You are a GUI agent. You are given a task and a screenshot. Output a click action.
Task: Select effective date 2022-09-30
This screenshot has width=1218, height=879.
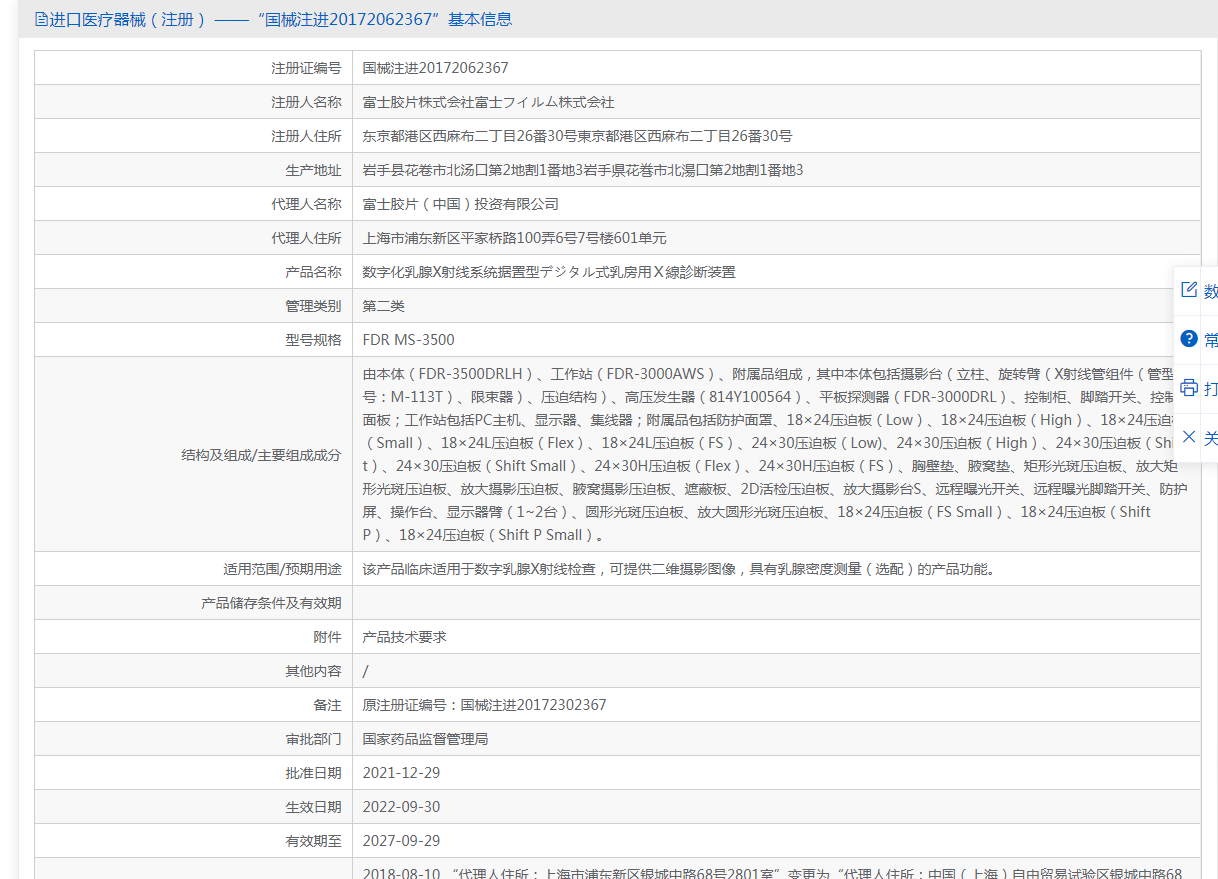point(401,807)
